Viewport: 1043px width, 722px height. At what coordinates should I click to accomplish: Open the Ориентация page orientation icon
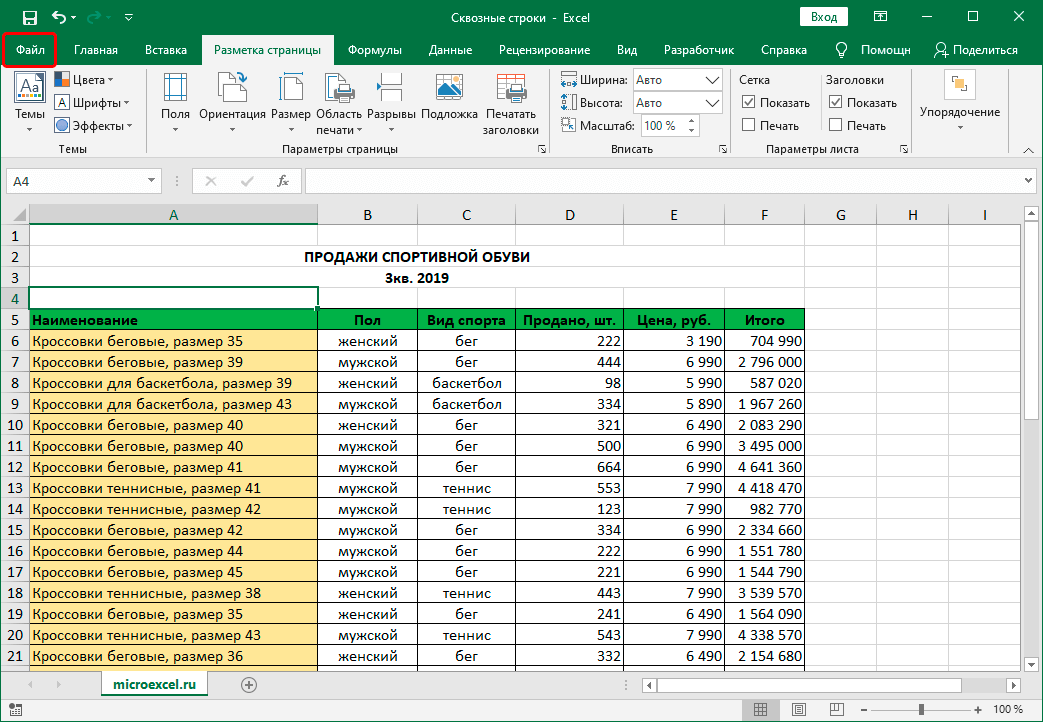(x=232, y=91)
